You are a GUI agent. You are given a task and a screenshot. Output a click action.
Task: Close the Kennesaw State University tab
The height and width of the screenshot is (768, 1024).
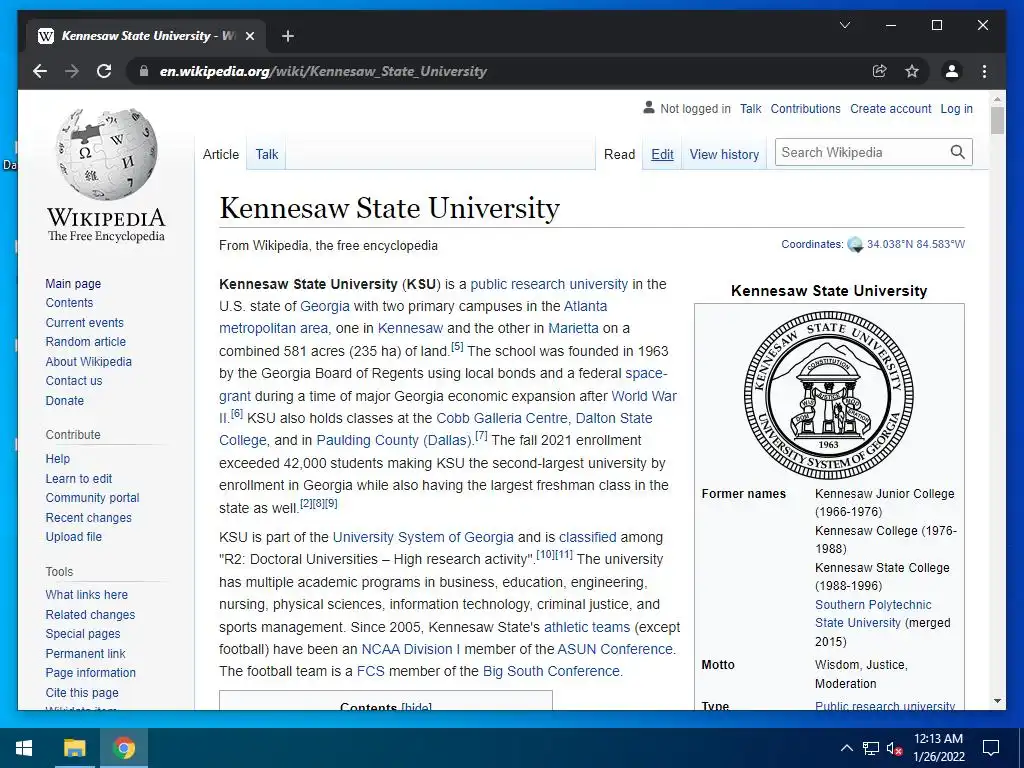point(249,36)
